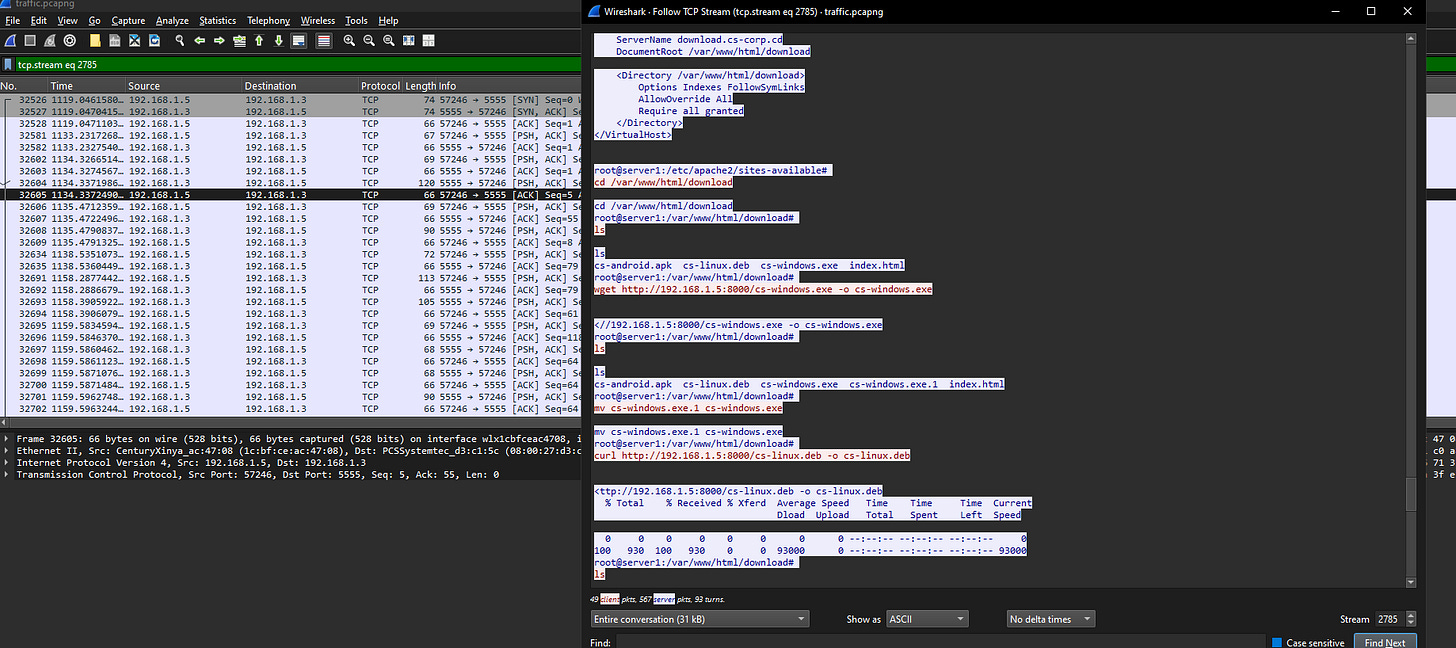The width and height of the screenshot is (1456, 648).
Task: Open the Analyze menu
Action: pyautogui.click(x=172, y=20)
